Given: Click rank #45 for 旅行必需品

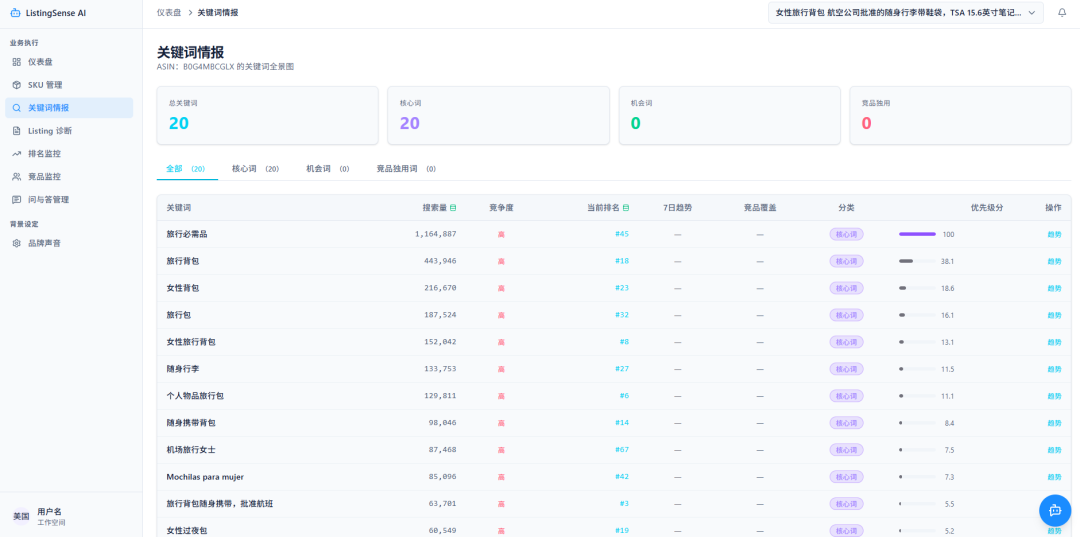Looking at the screenshot, I should tap(622, 234).
